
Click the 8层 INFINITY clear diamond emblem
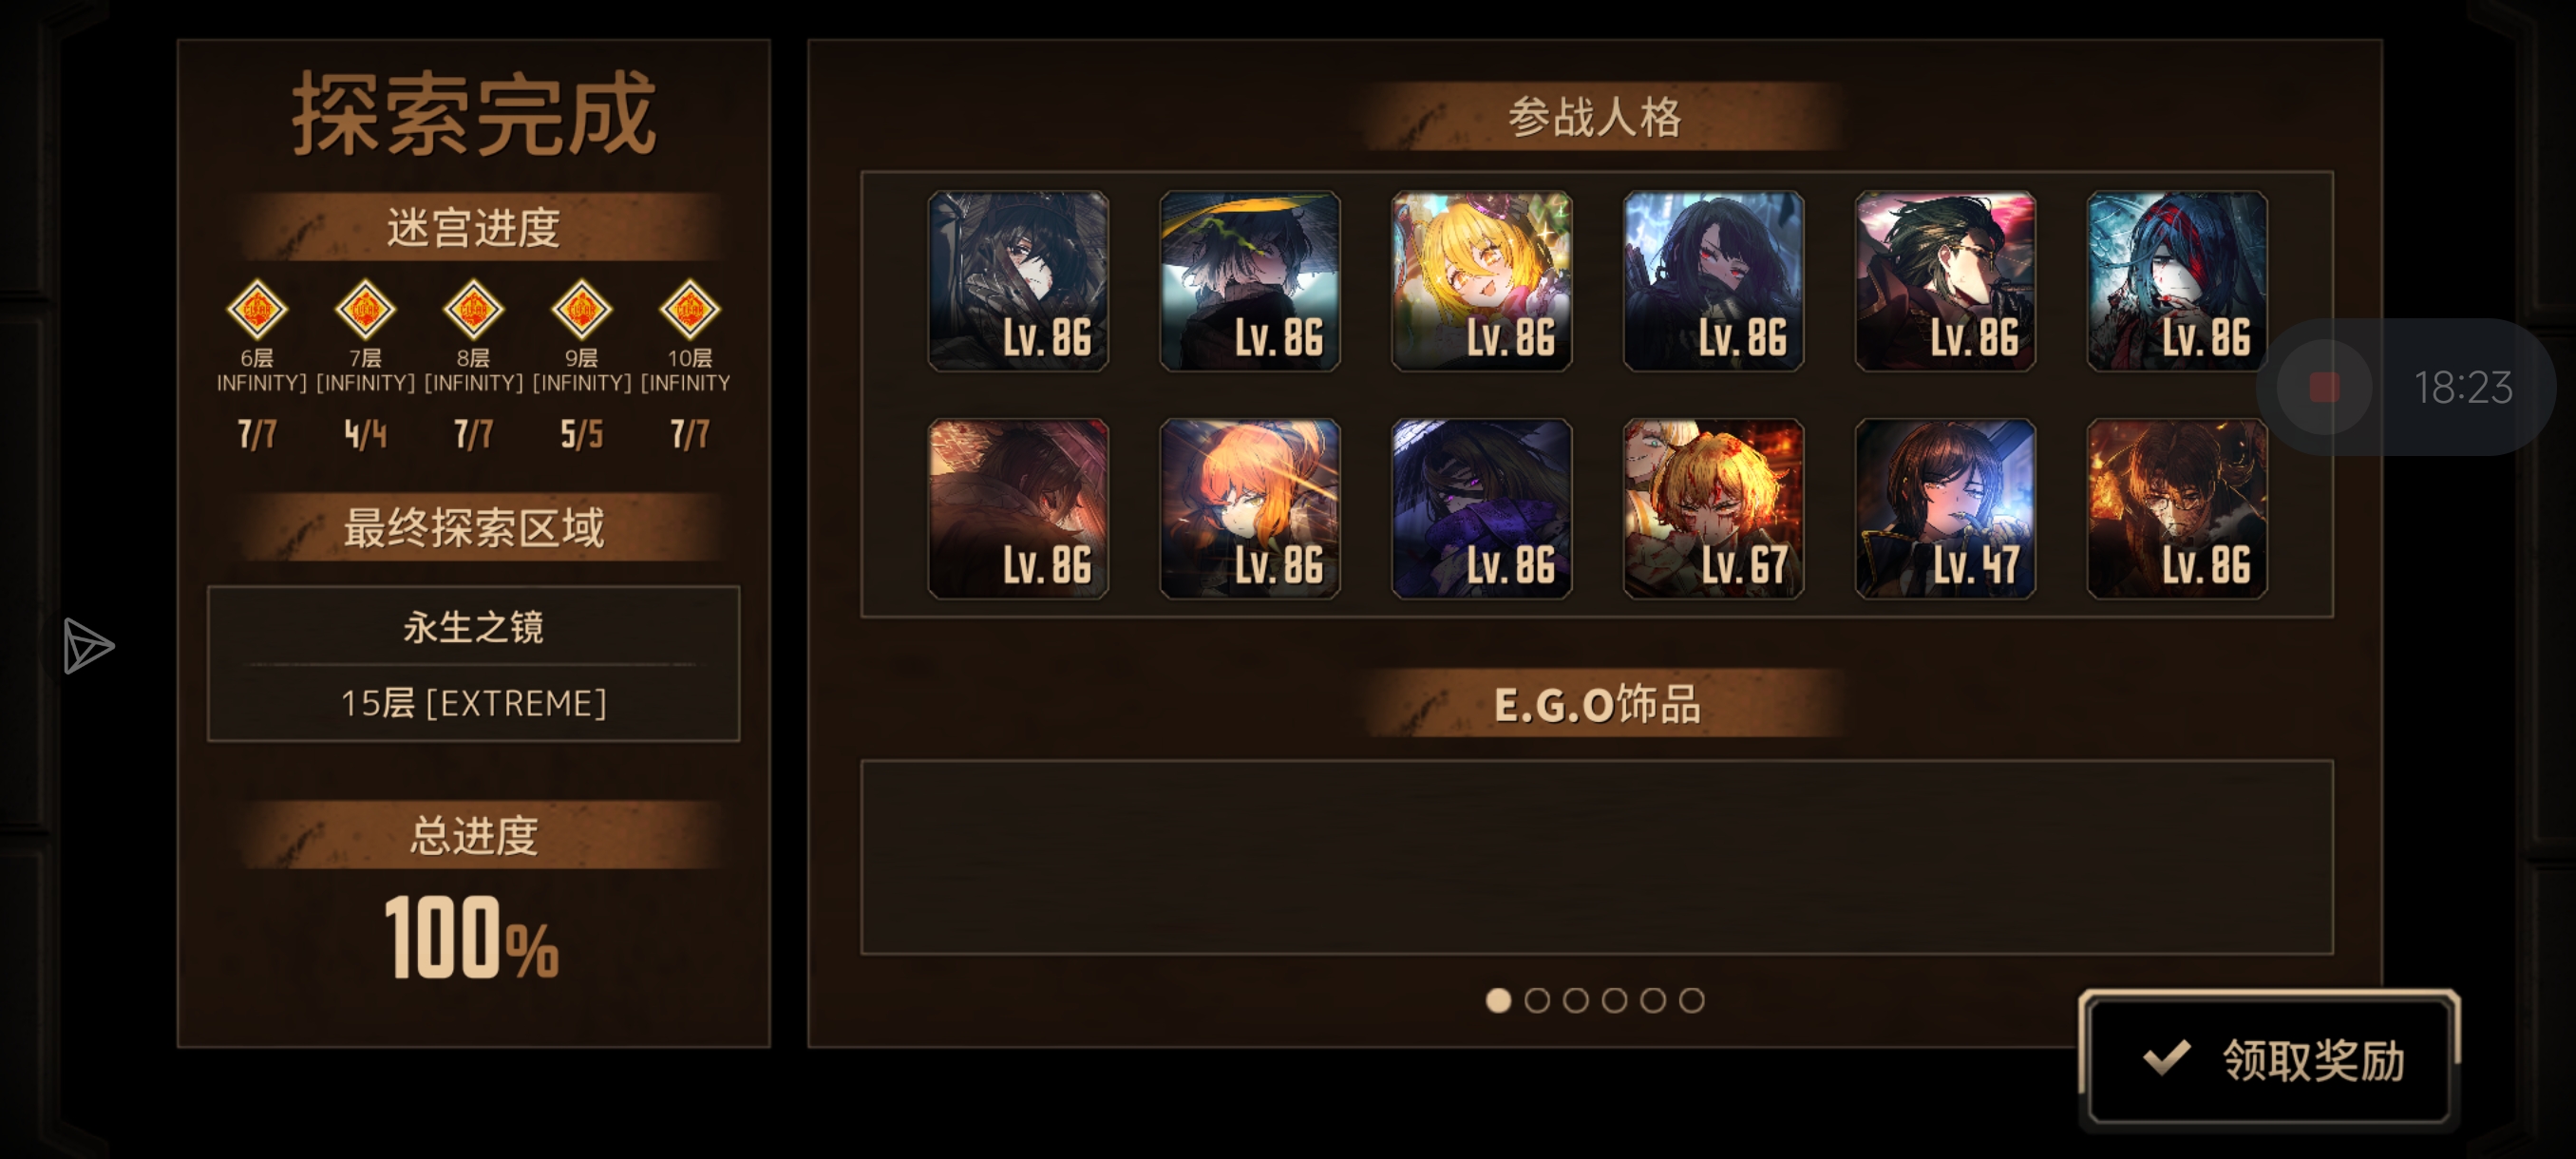click(x=473, y=309)
